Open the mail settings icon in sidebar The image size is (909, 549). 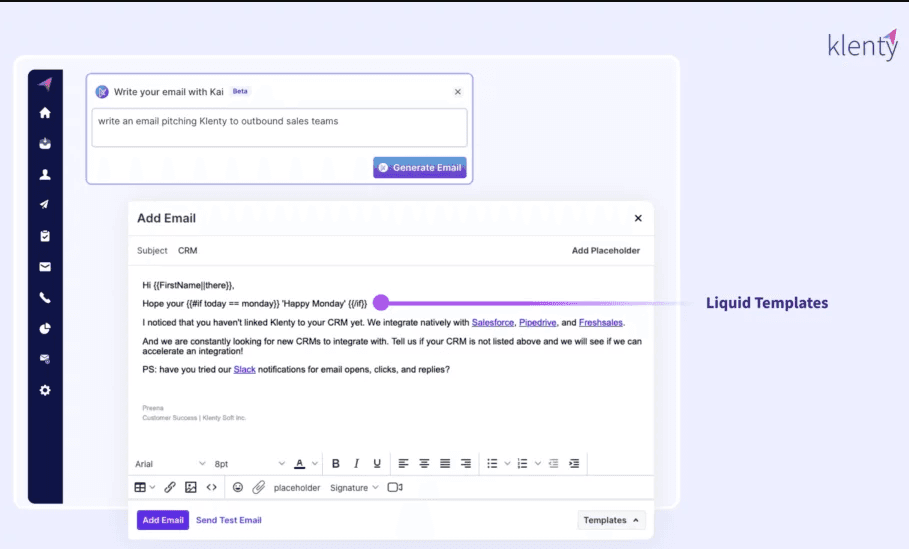coord(45,359)
